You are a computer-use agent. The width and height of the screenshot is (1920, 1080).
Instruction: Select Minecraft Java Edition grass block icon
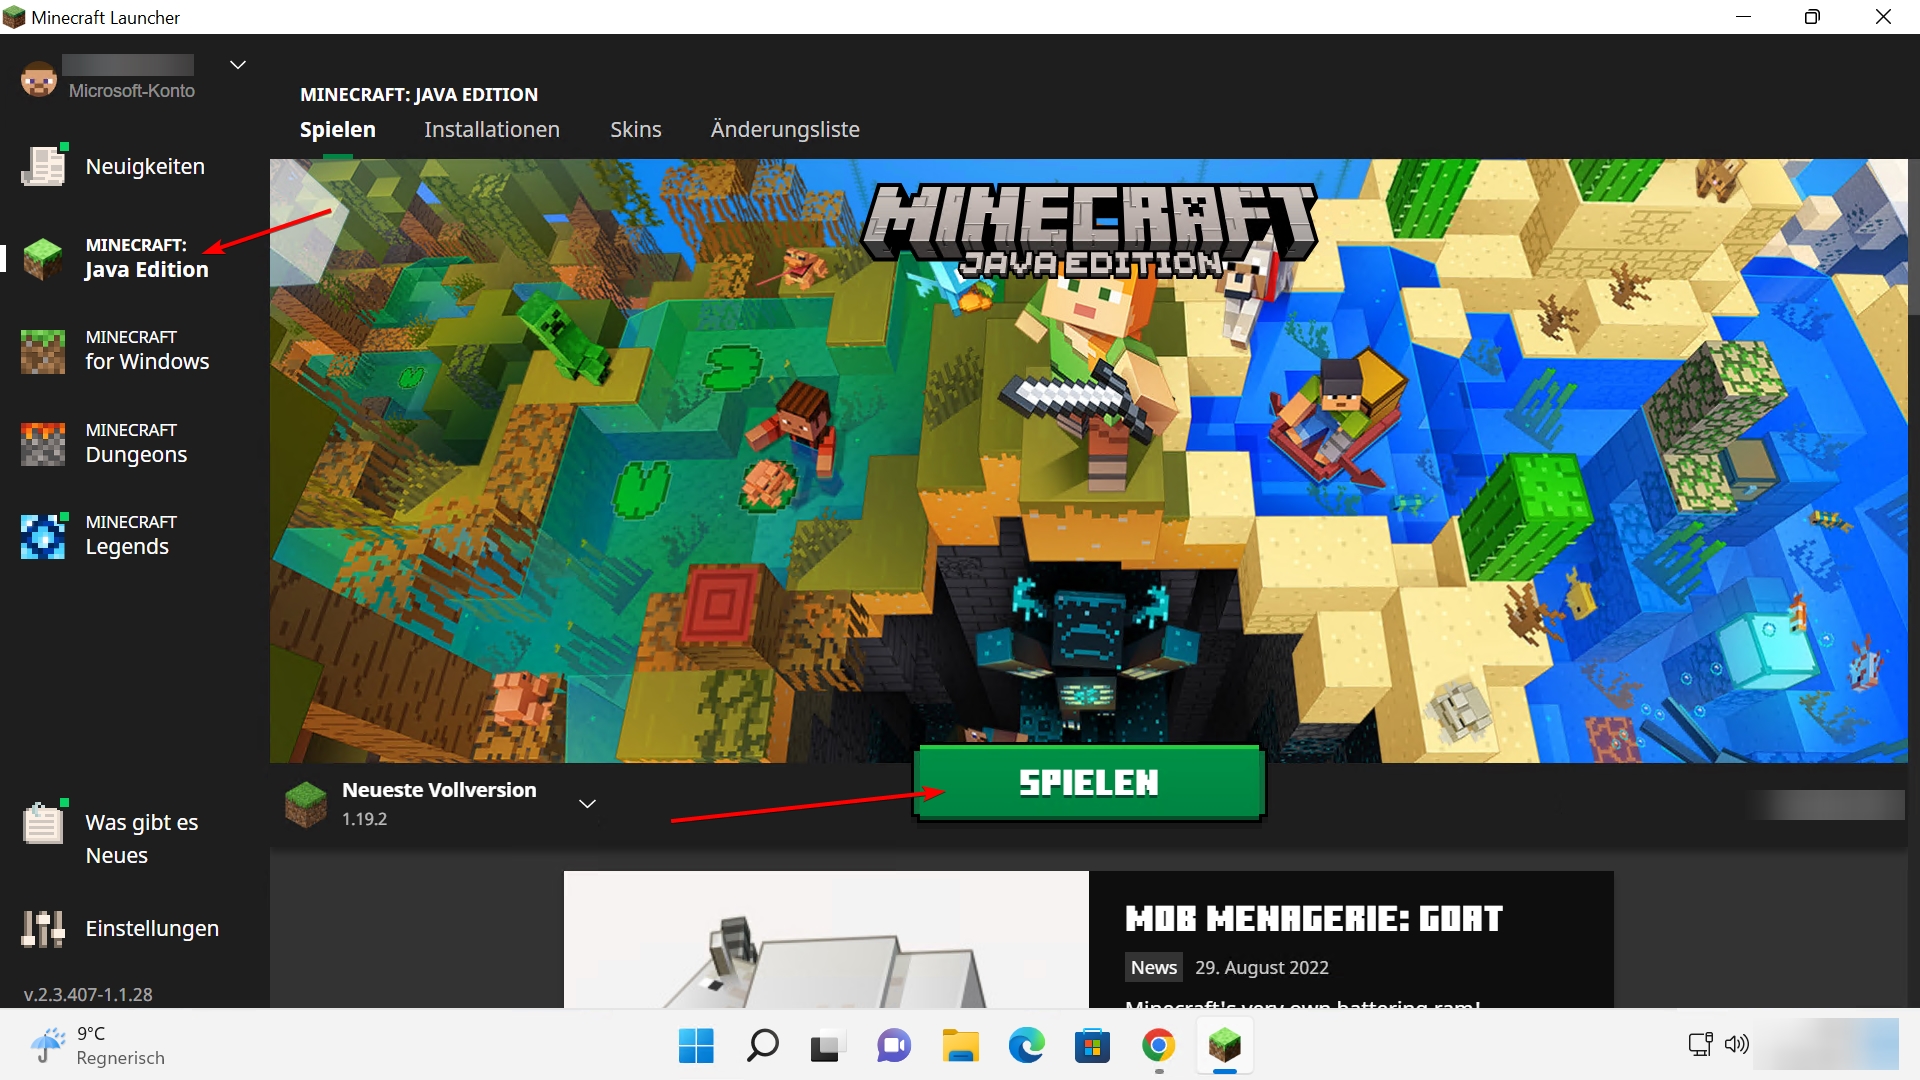(x=43, y=258)
